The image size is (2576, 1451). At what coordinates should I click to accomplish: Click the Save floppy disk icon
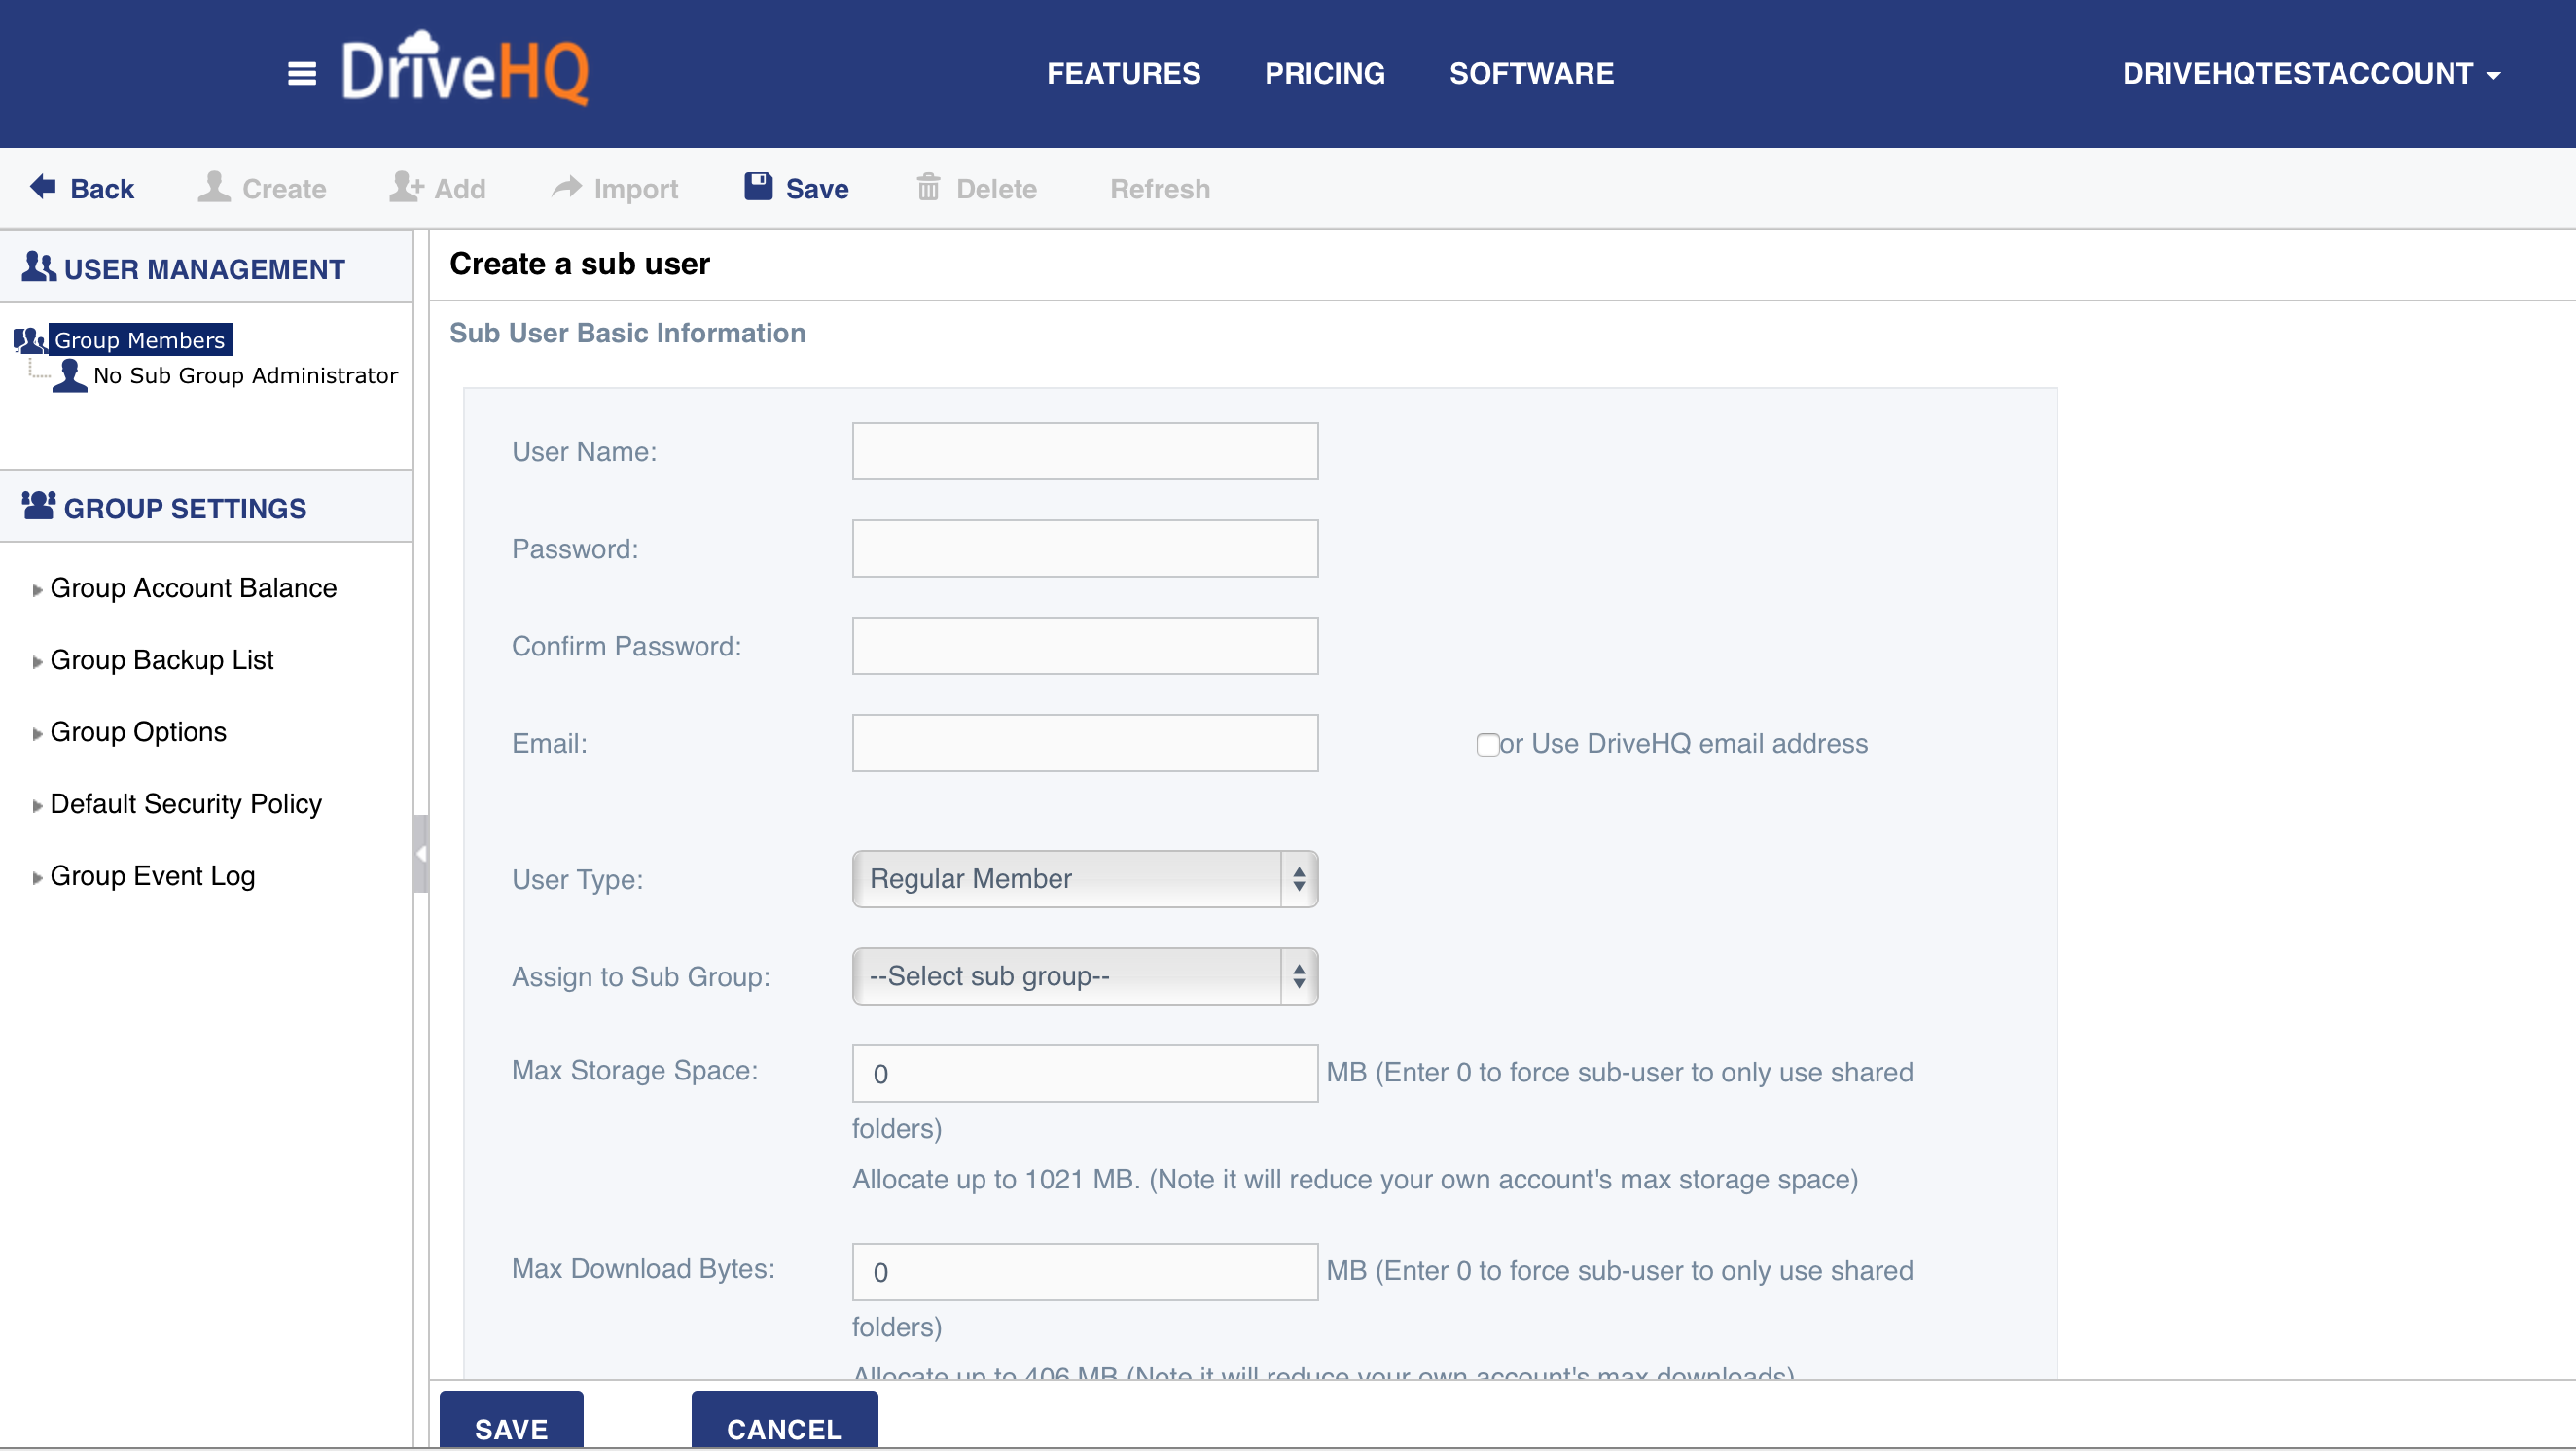pyautogui.click(x=758, y=187)
